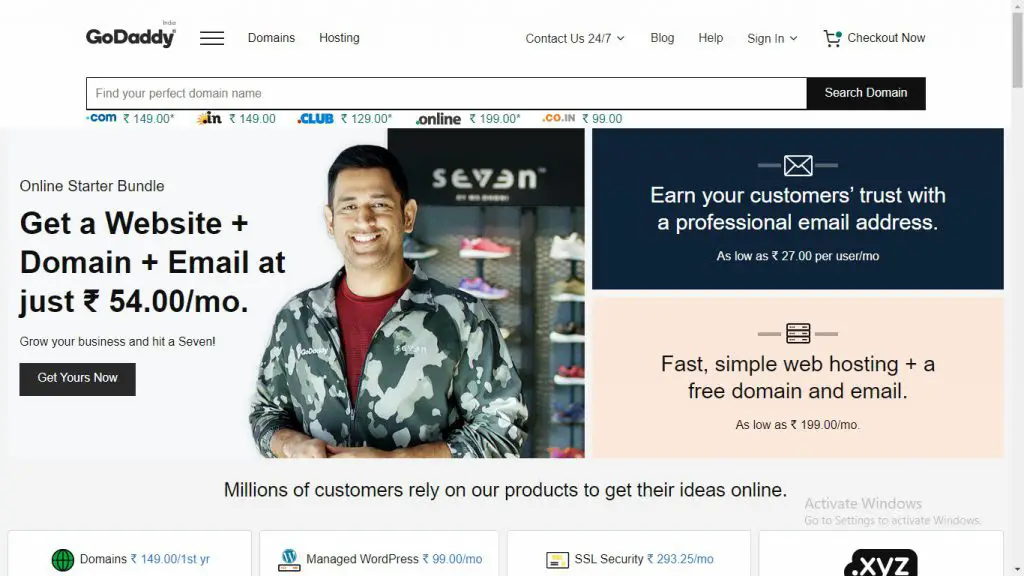Click "Grow your business and hit a Seven!" text
Viewport: 1024px width, 576px height.
pos(118,342)
